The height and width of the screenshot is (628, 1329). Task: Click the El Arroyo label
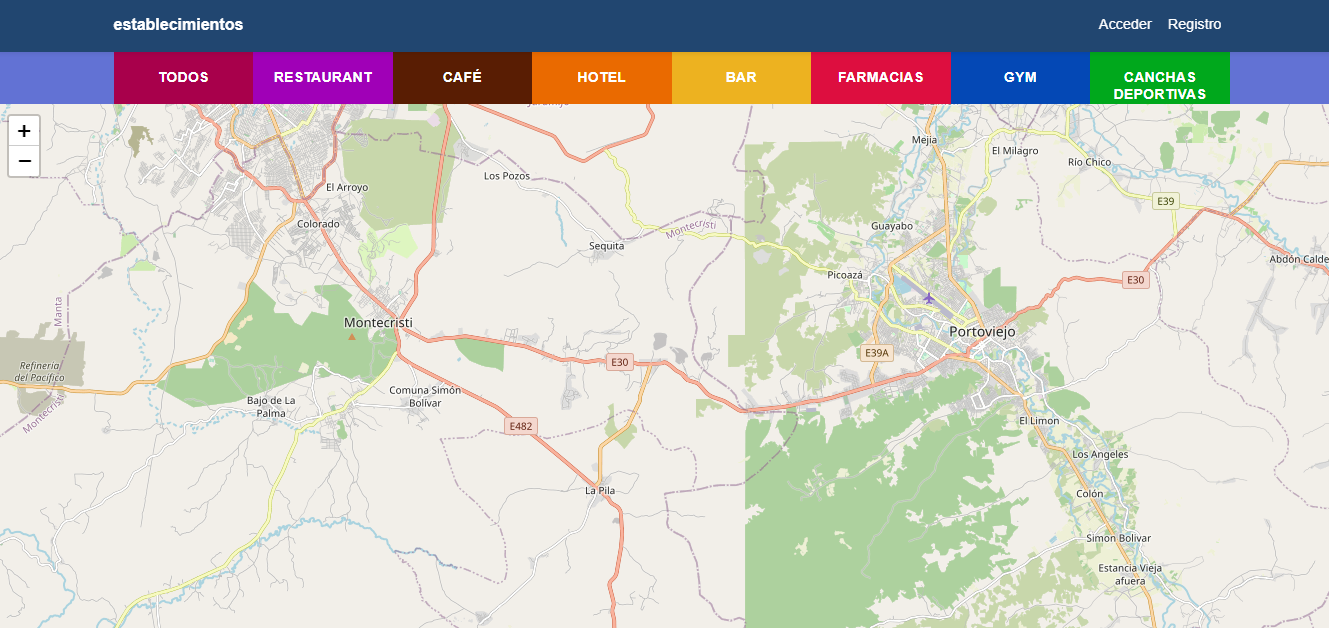click(347, 187)
